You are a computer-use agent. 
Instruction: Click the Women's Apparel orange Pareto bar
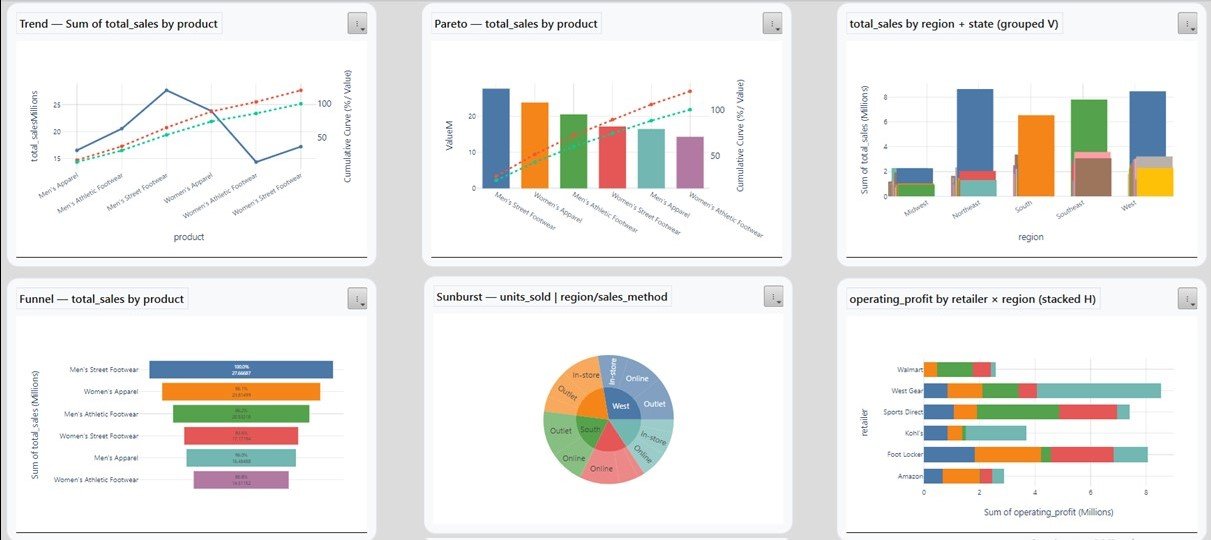tap(534, 144)
